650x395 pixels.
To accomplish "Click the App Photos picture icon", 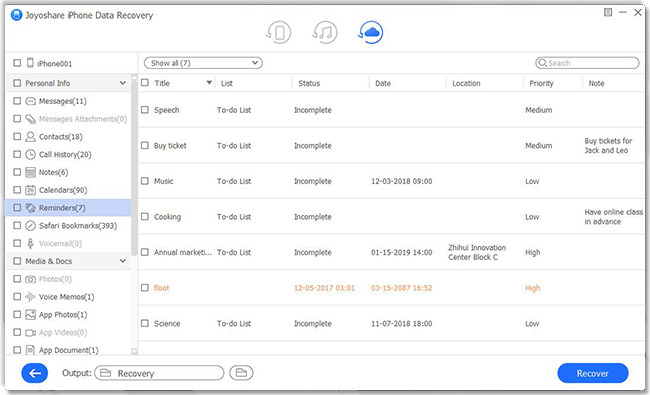I will click(x=31, y=315).
